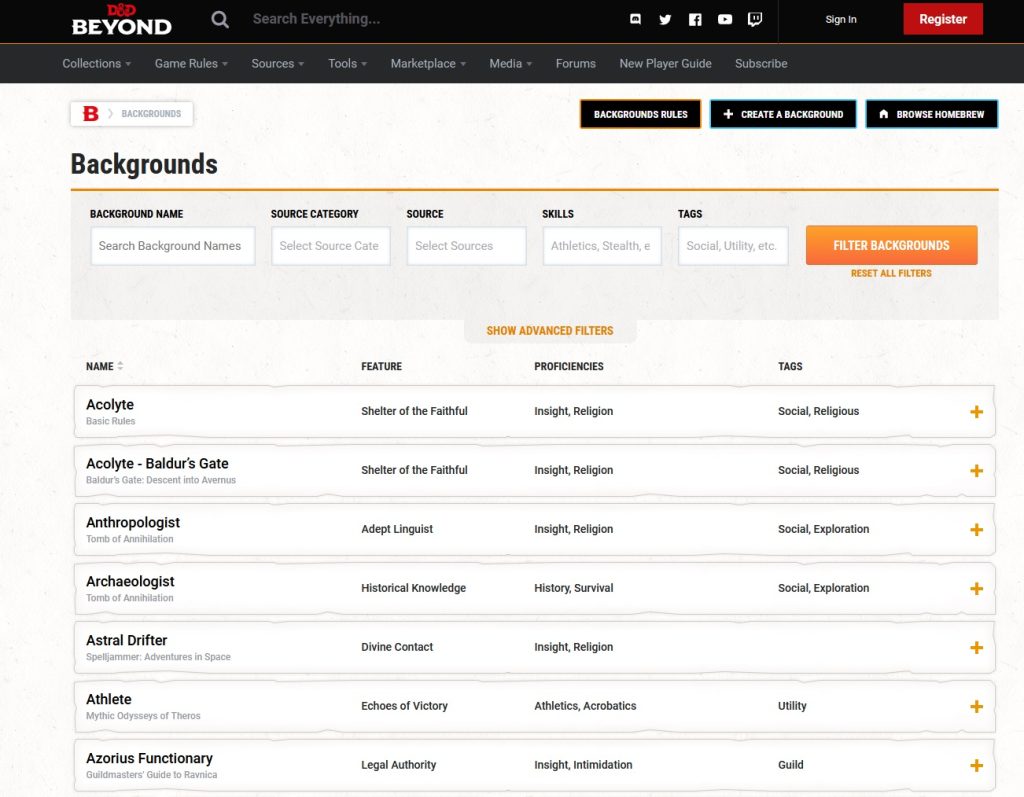Open Backgrounds Rules
Screen dimensions: 1024x797
pos(640,114)
